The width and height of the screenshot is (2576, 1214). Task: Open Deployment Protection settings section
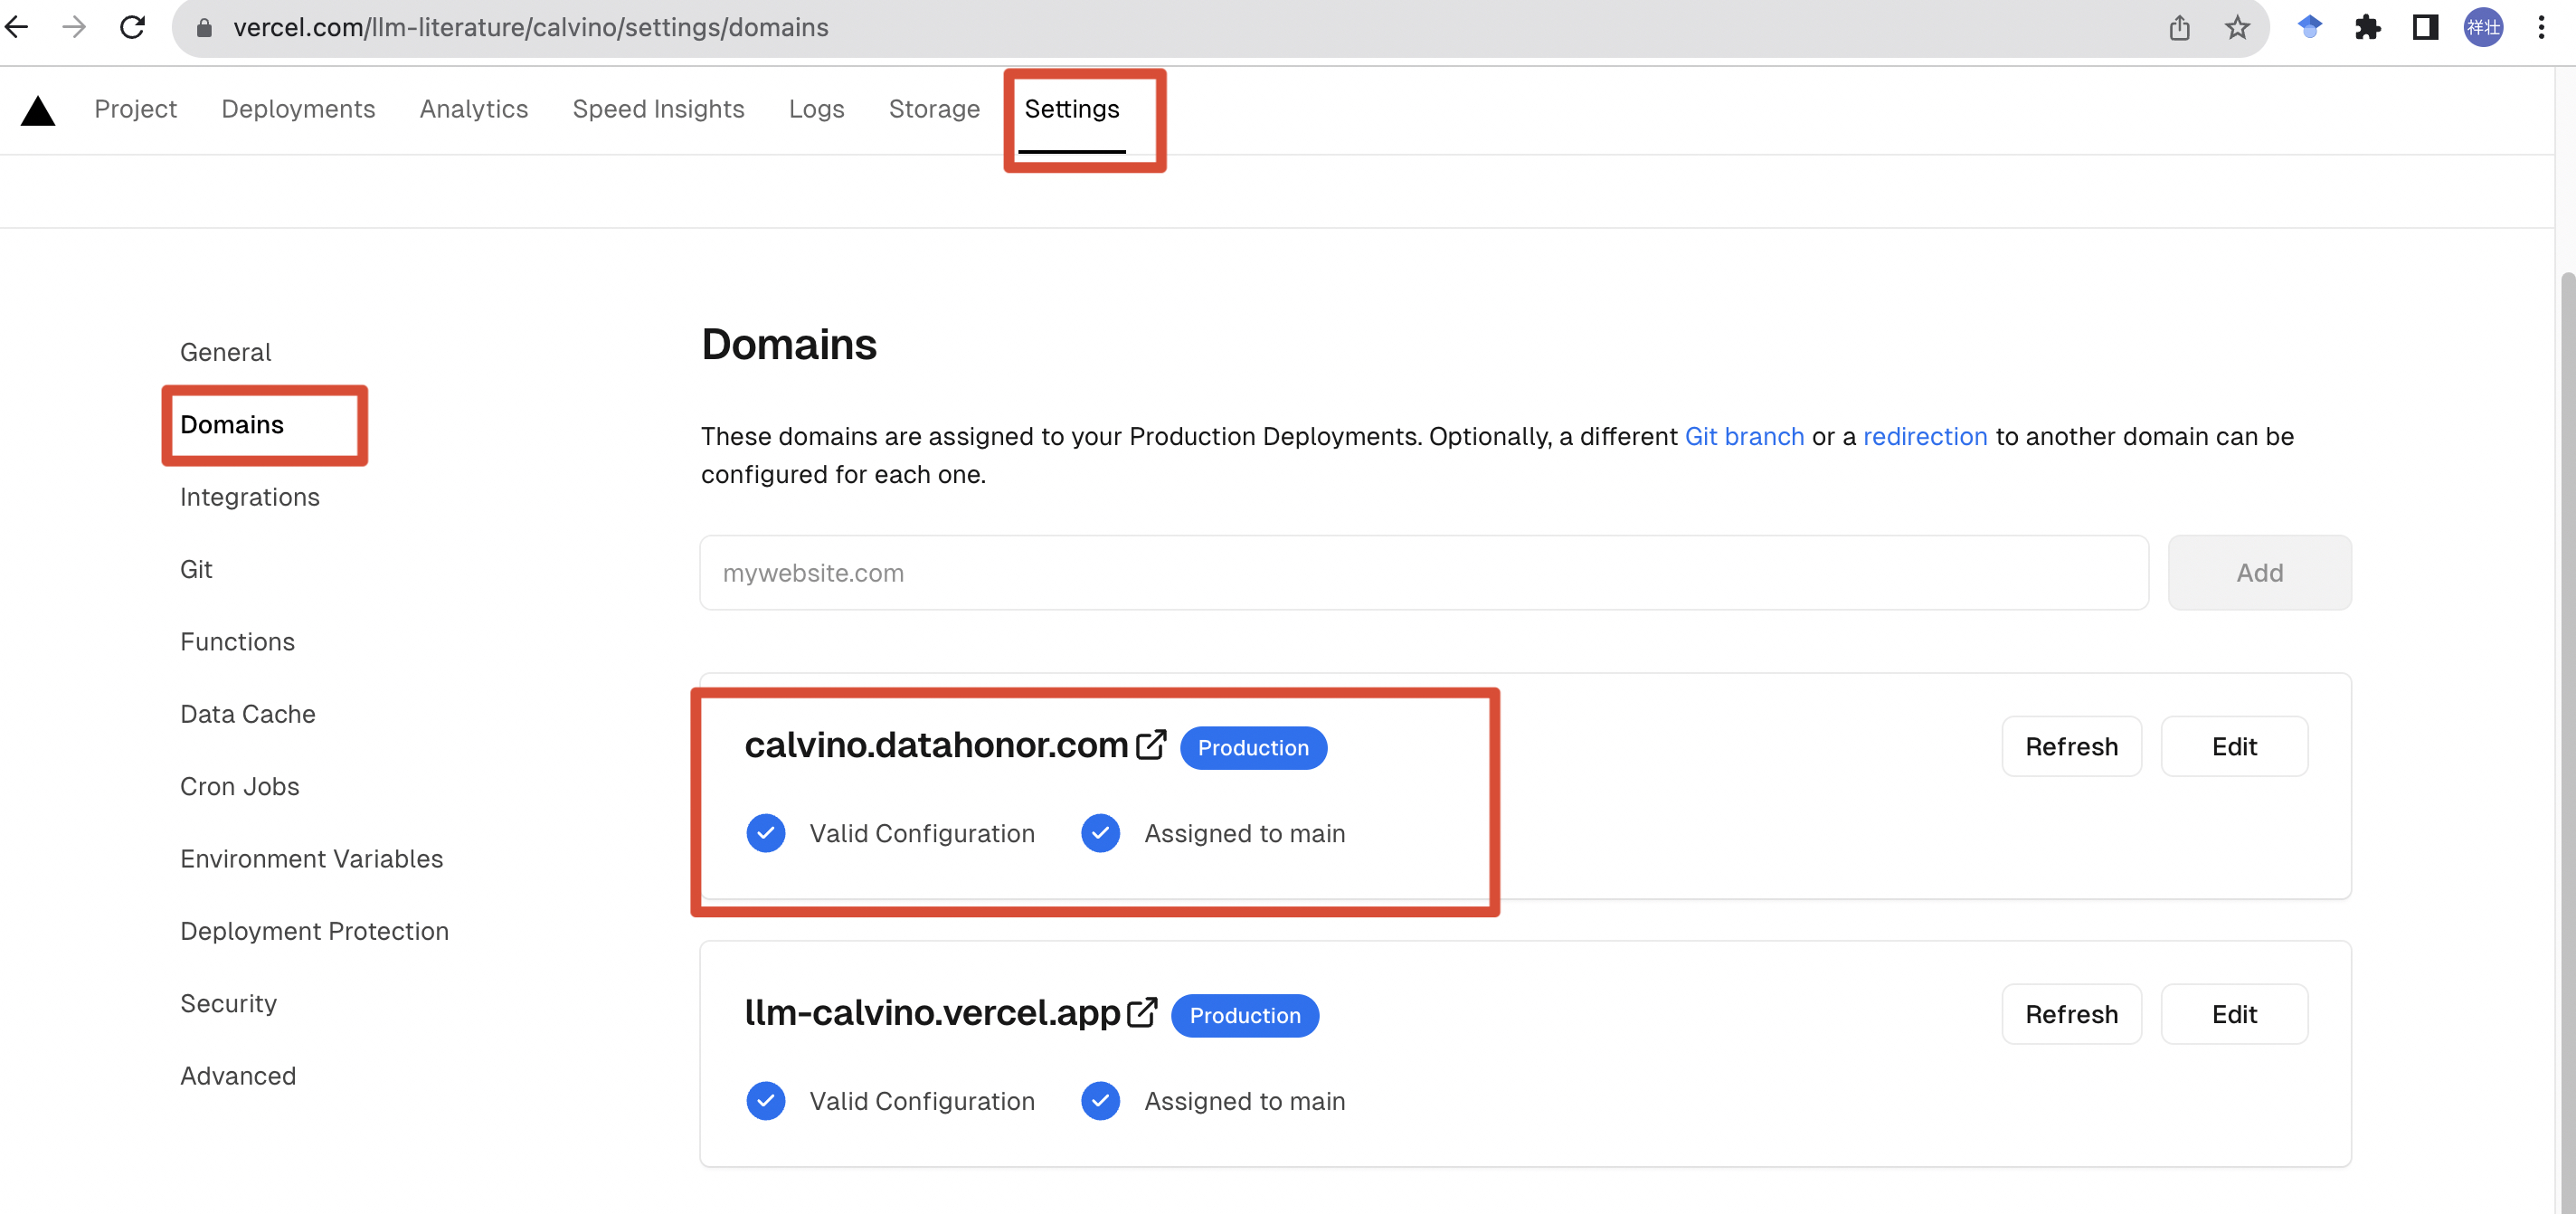314,930
